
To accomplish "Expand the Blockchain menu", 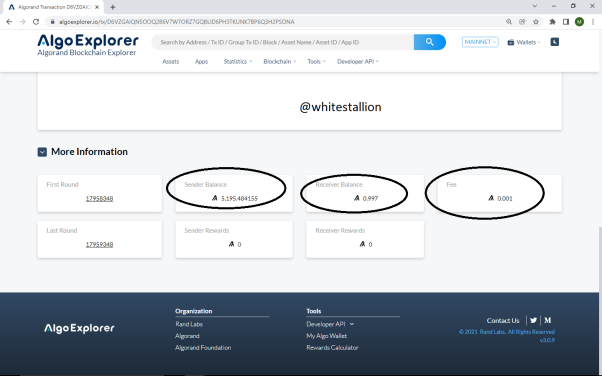I will point(280,61).
